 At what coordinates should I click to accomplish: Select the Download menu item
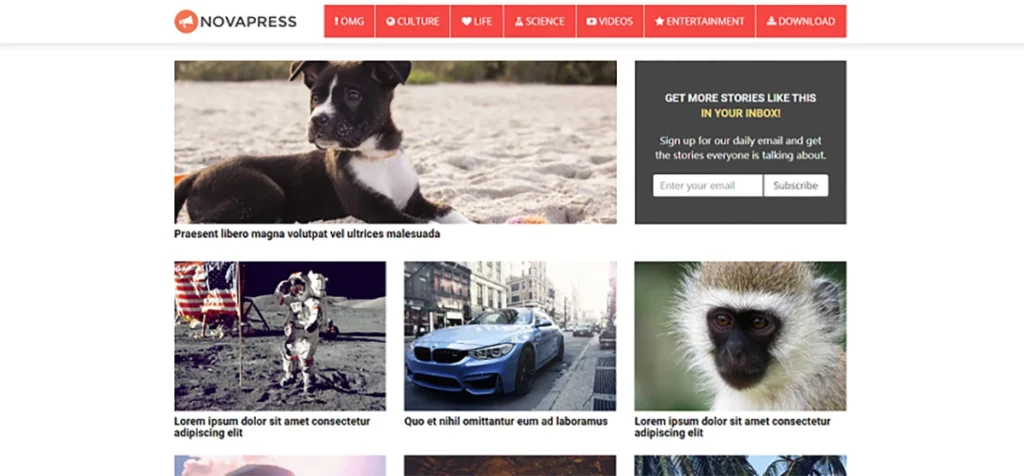click(801, 22)
